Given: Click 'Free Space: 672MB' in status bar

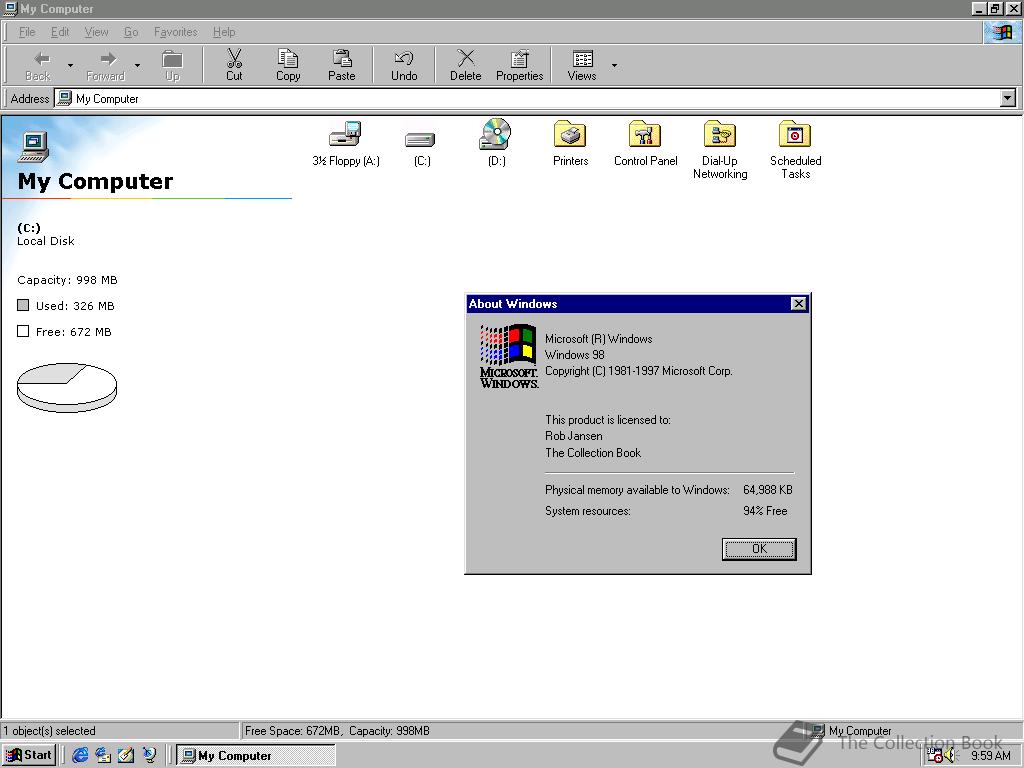Looking at the screenshot, I should [x=293, y=731].
